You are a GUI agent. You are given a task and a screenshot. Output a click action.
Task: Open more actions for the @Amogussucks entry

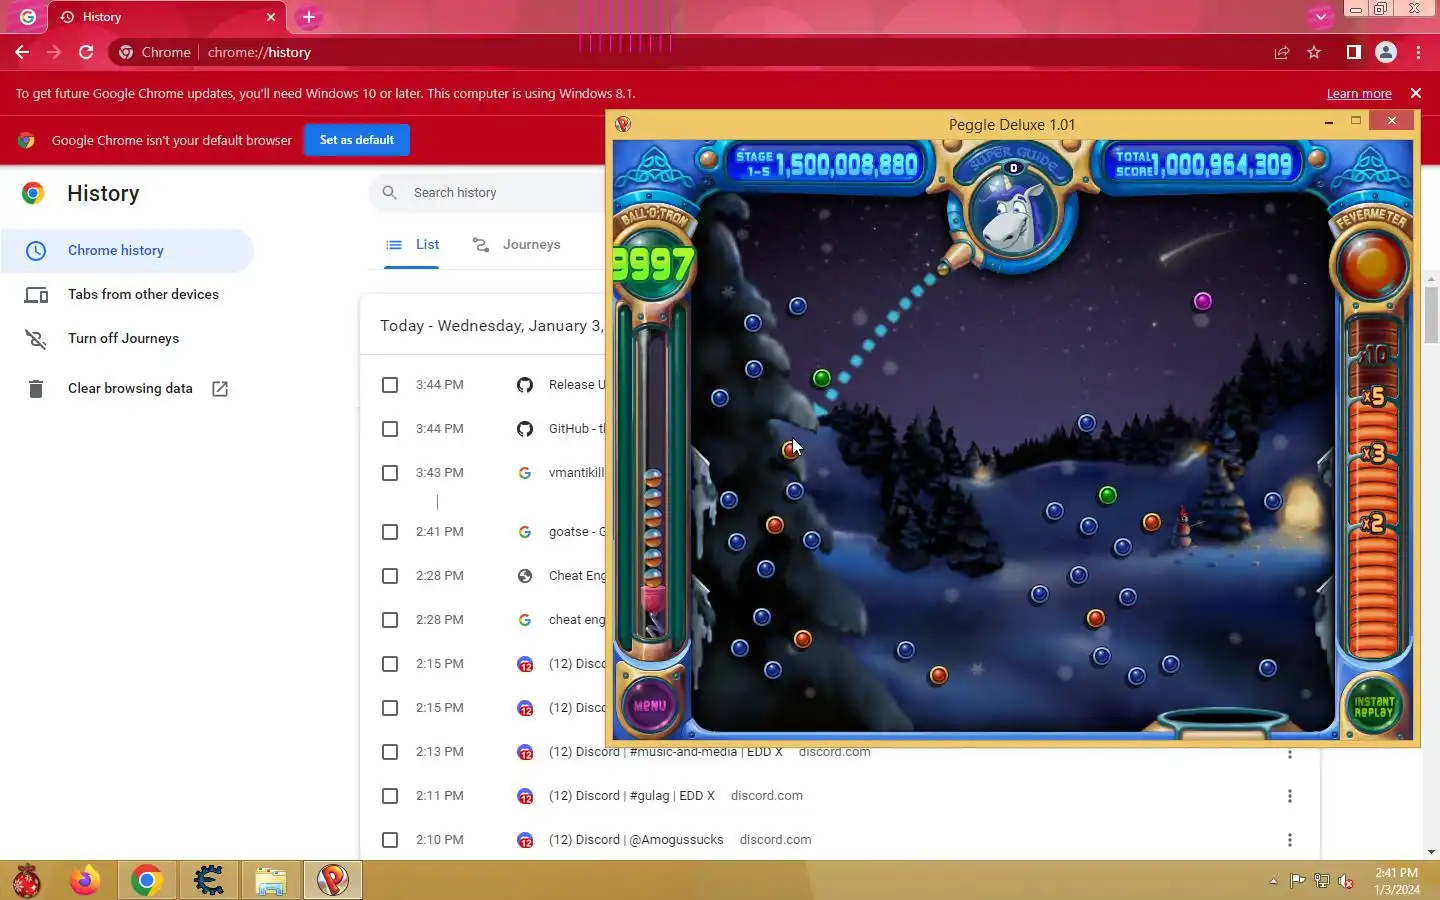1290,840
